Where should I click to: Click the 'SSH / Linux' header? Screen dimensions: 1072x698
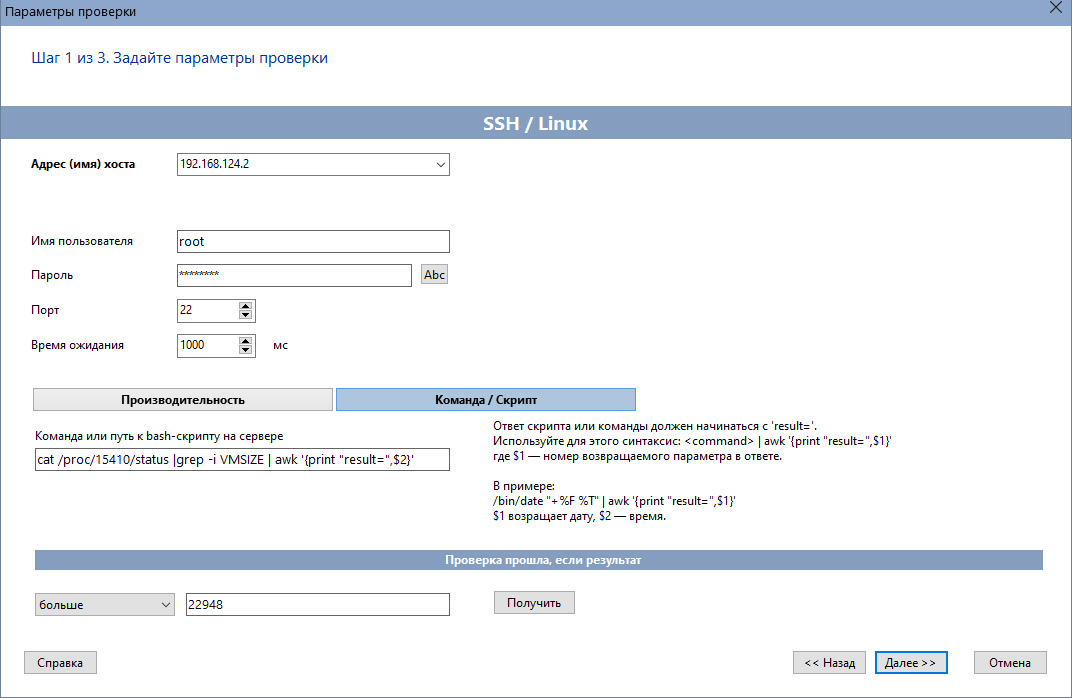click(x=535, y=123)
